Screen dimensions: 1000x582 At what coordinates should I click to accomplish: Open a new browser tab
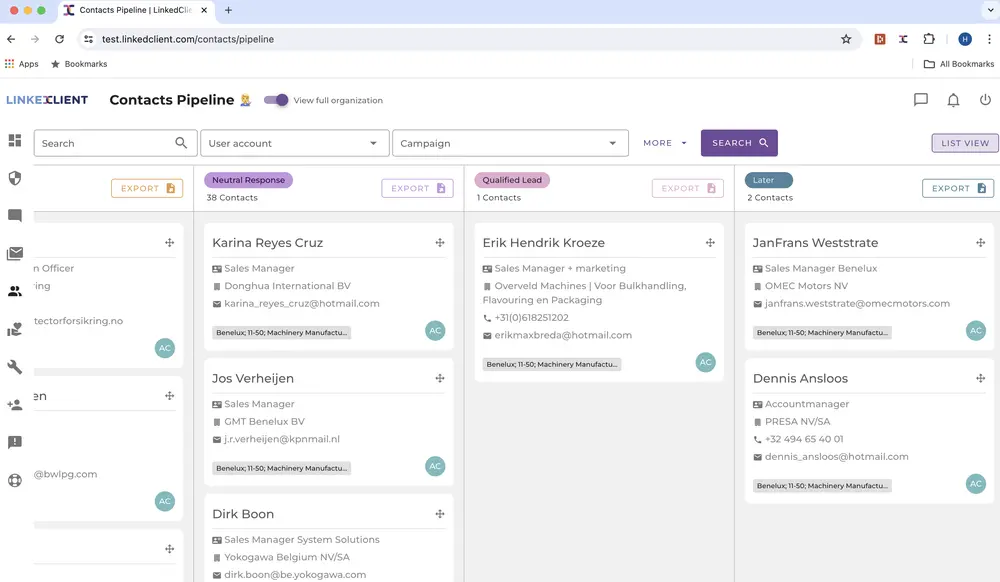pos(228,10)
